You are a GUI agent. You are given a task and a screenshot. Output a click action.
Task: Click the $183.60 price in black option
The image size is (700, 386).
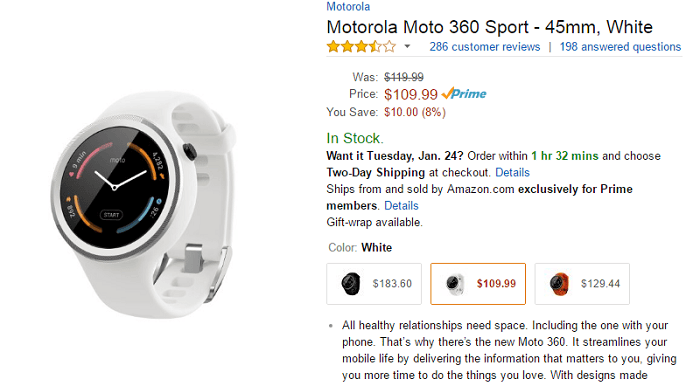[x=392, y=284]
